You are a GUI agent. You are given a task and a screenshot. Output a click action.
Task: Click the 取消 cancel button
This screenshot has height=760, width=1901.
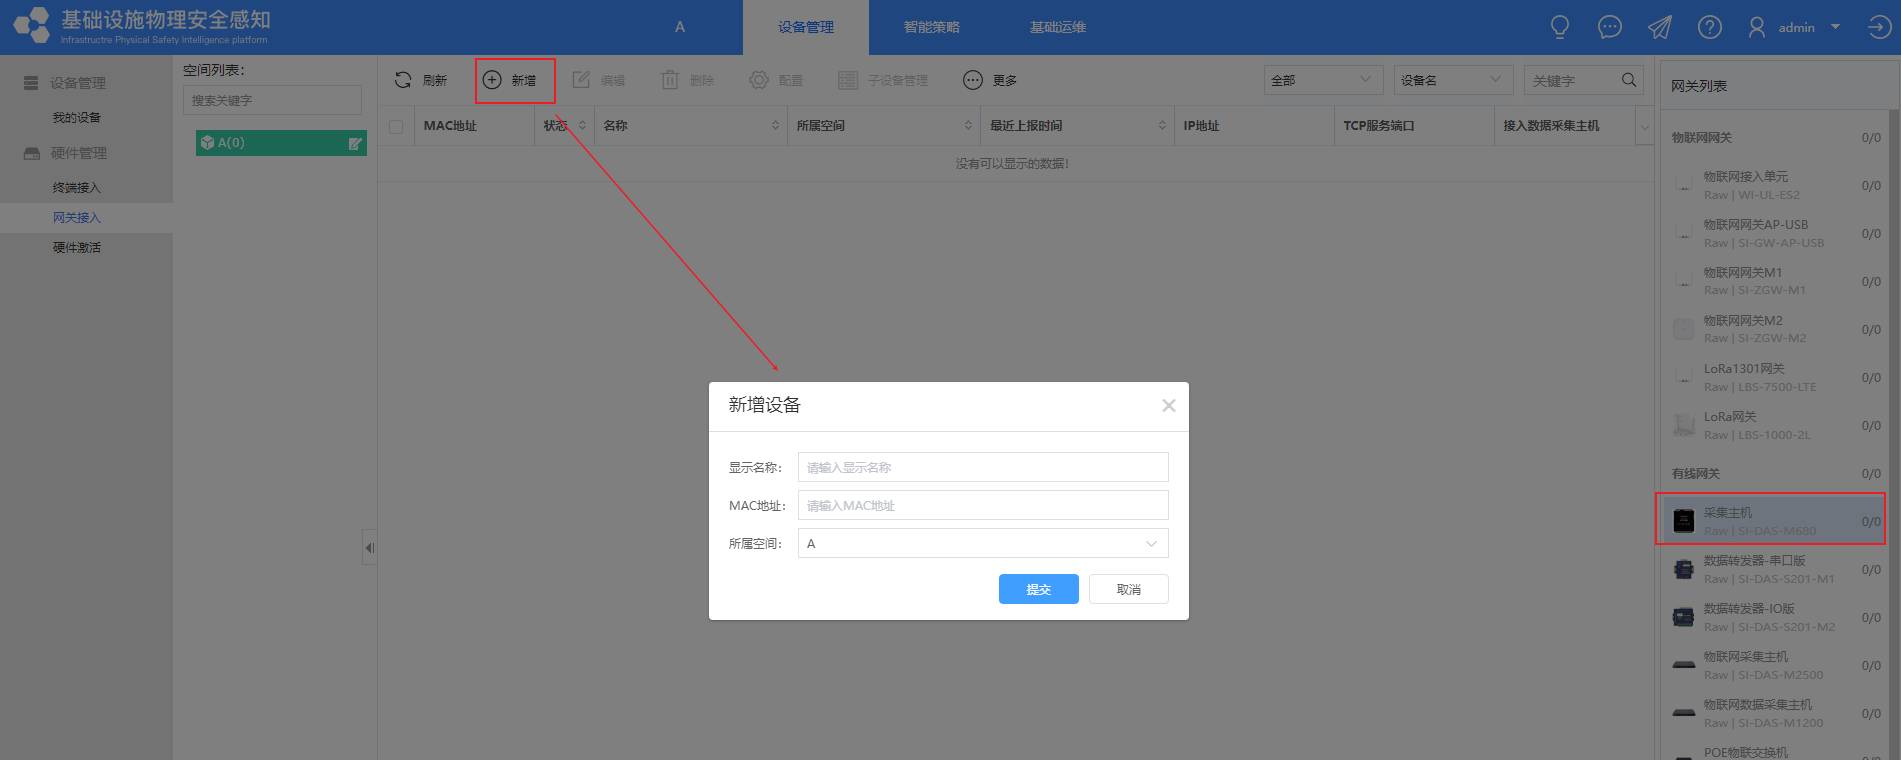coord(1128,589)
